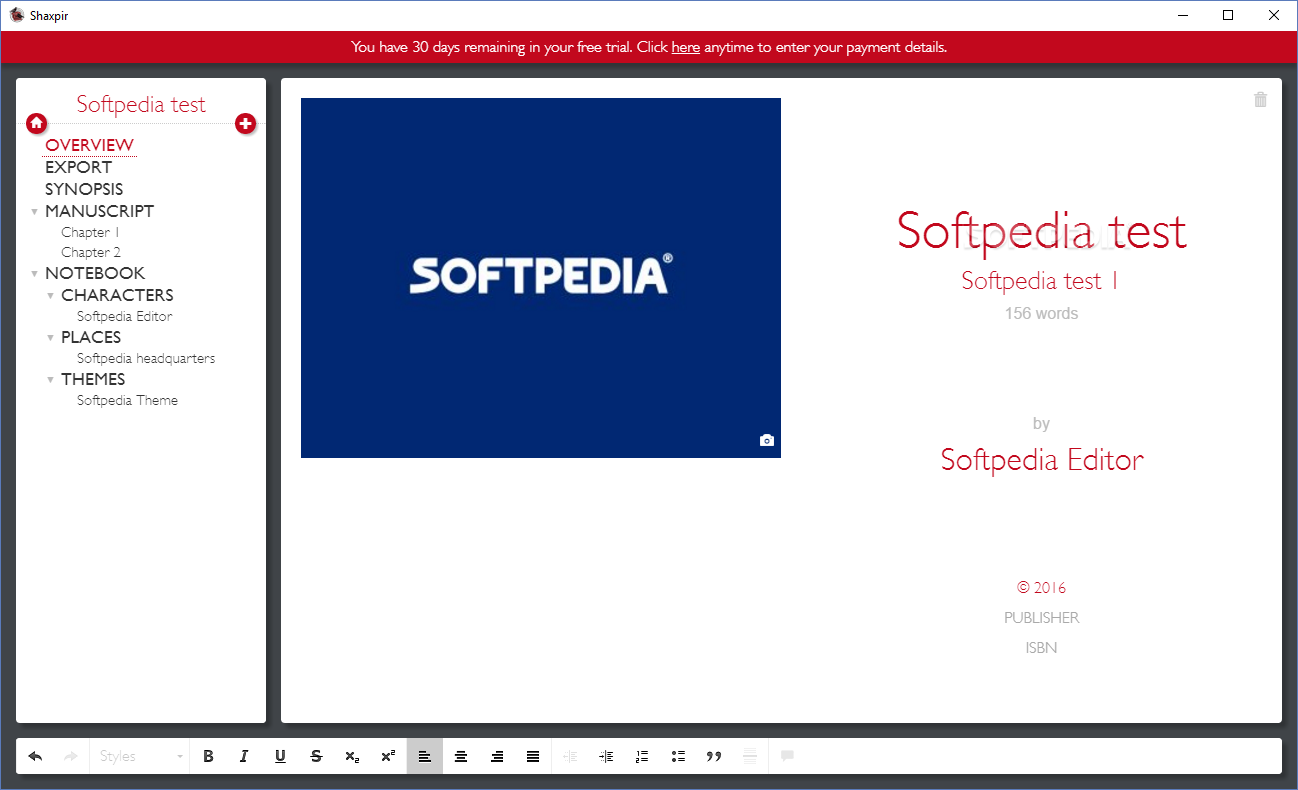Open Chapter 1 in the manuscript
Screen dimensions: 1298x790
91,232
